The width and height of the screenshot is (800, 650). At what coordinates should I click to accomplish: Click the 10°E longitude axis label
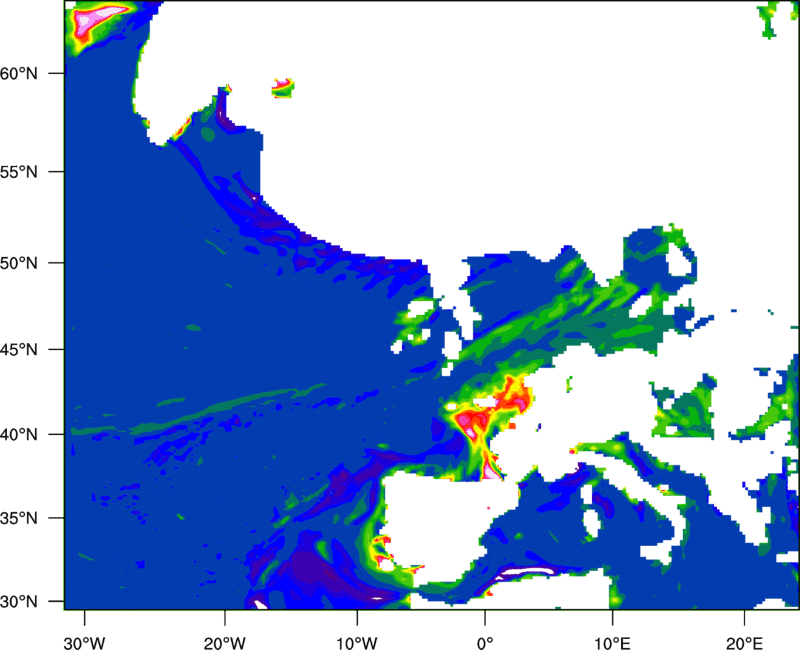612,643
